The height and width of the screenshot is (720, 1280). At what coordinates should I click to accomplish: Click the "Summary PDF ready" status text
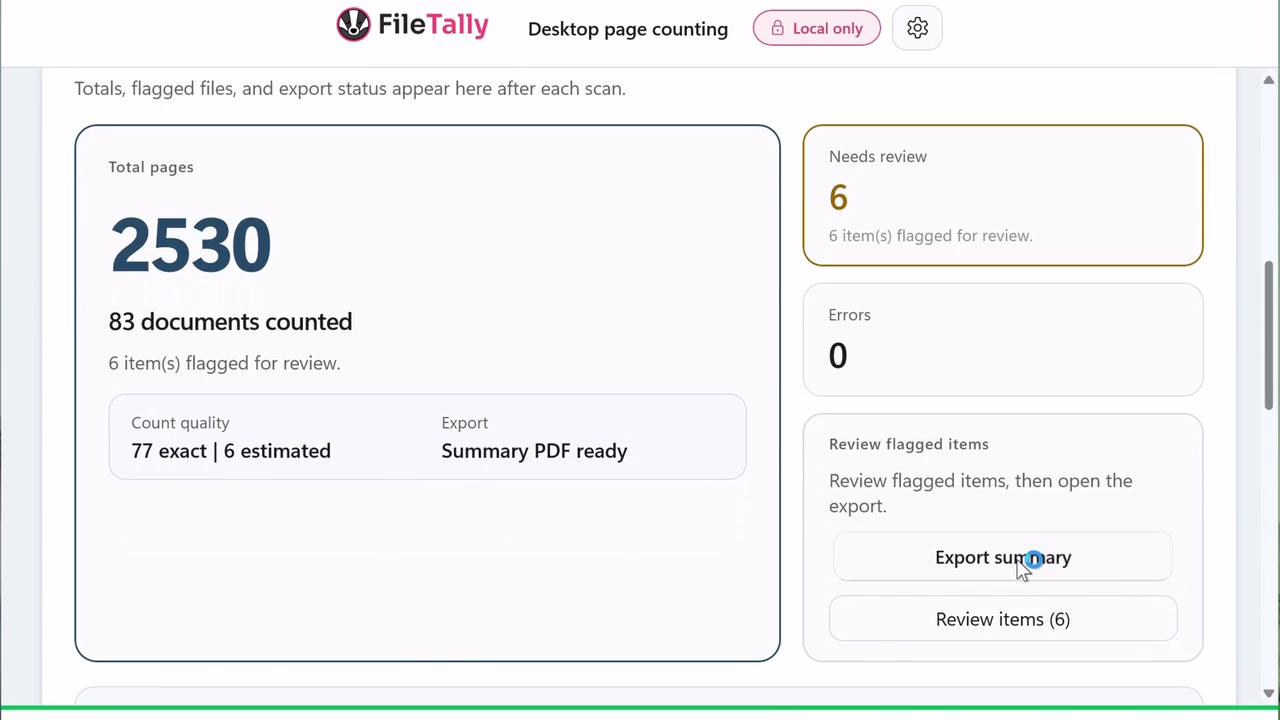[x=534, y=451]
